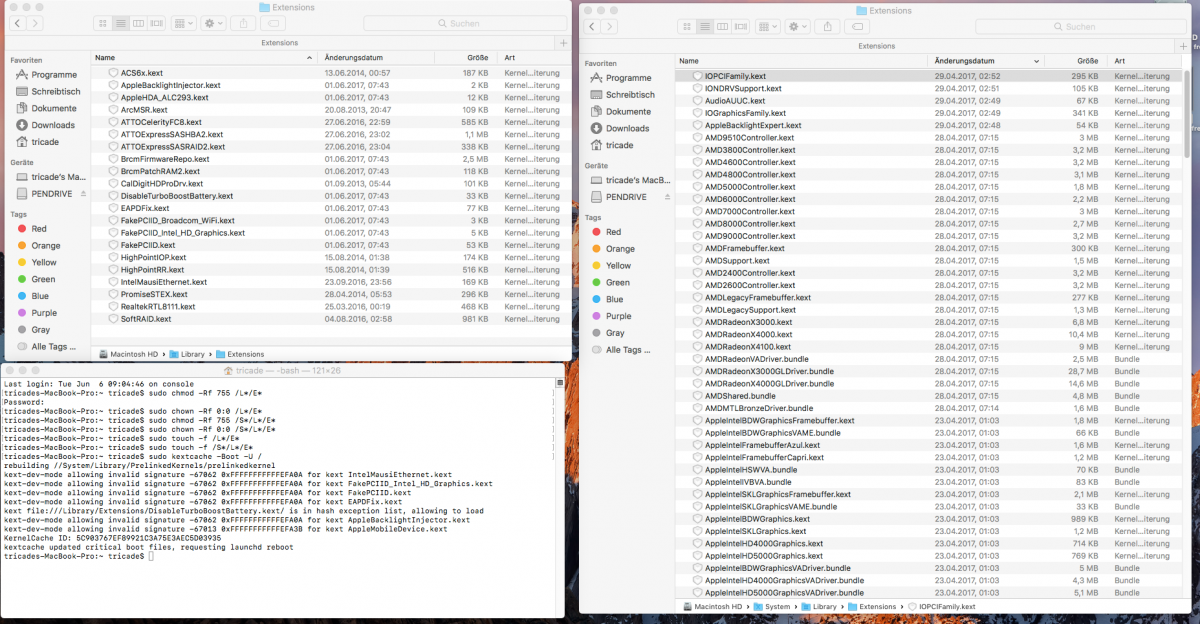Switch to column view in window listing IOPCIFamily.kext
This screenshot has height=624, width=1200.
(x=722, y=25)
